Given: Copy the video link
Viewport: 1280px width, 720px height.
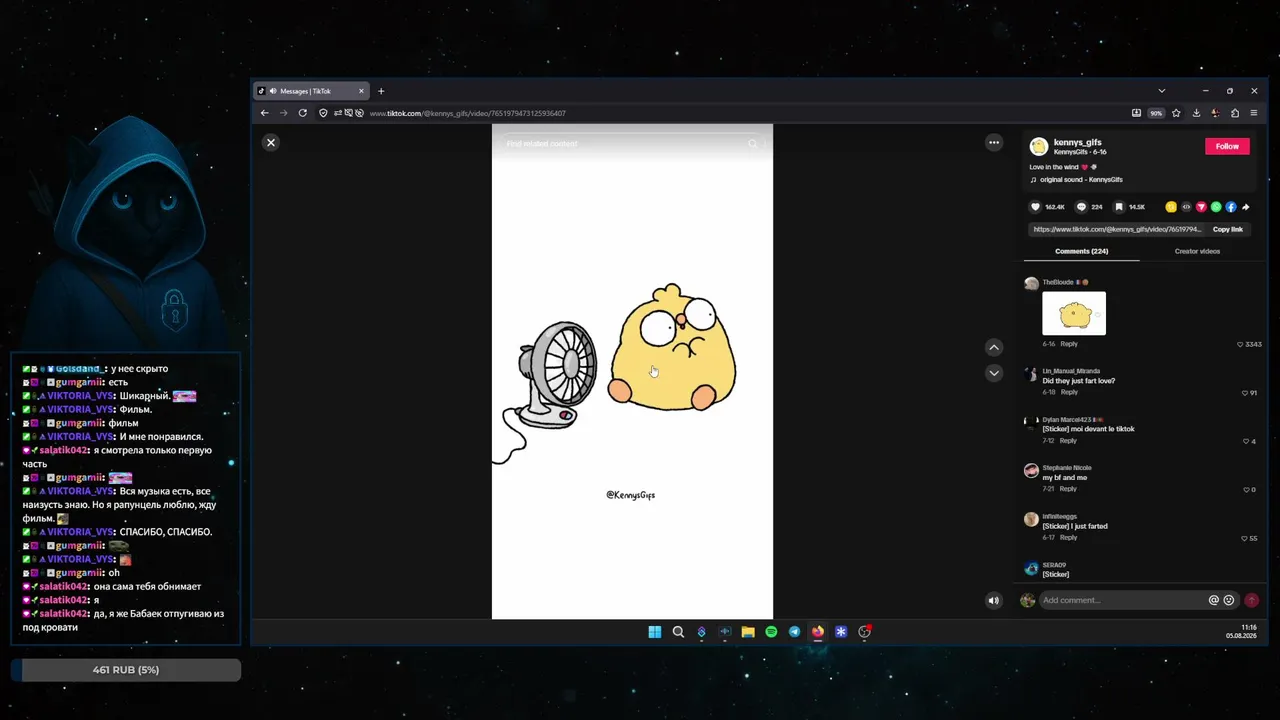Looking at the screenshot, I should tap(1228, 229).
